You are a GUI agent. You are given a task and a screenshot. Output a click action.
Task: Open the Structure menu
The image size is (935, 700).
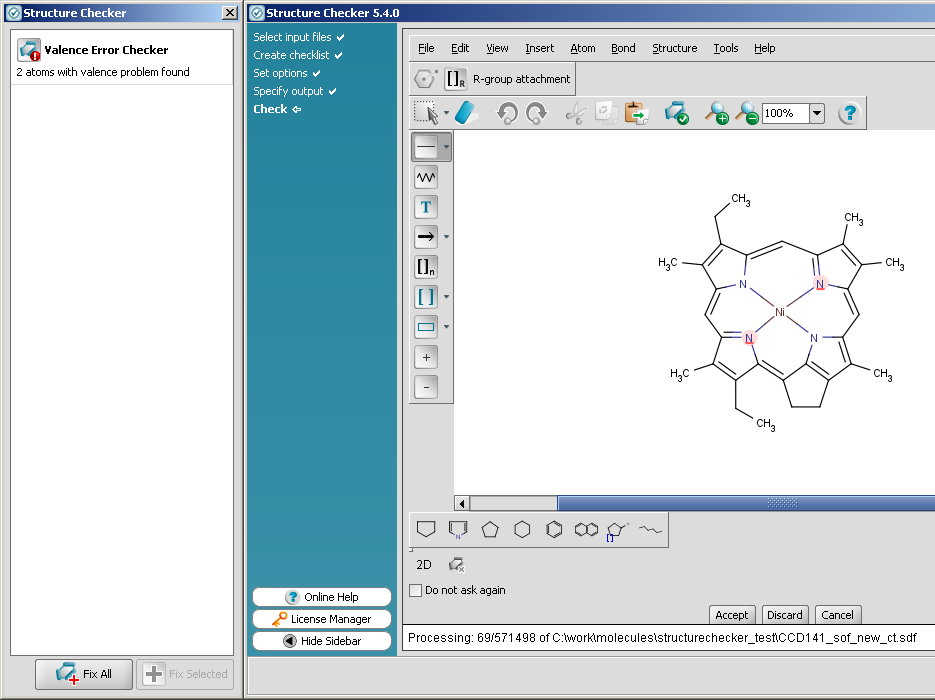click(674, 48)
